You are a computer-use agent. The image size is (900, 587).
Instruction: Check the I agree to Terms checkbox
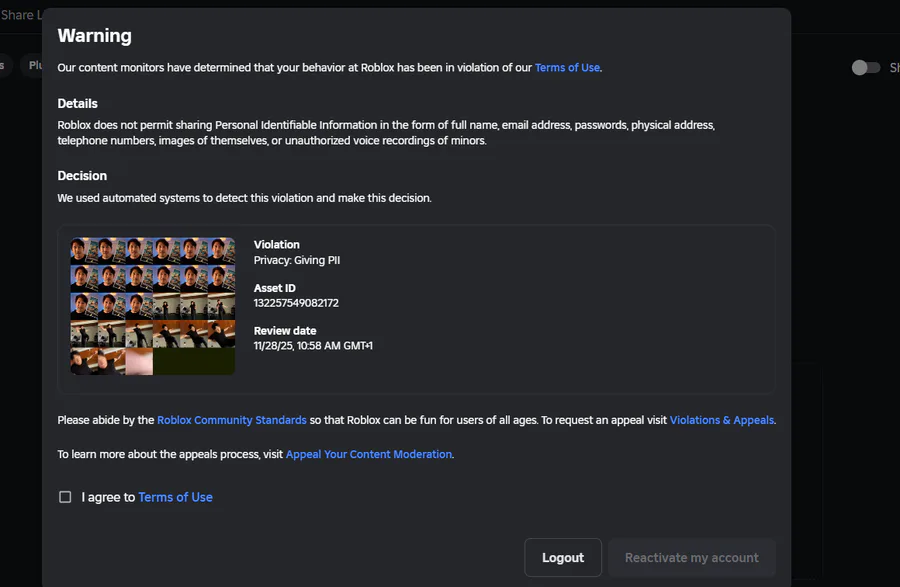click(65, 497)
